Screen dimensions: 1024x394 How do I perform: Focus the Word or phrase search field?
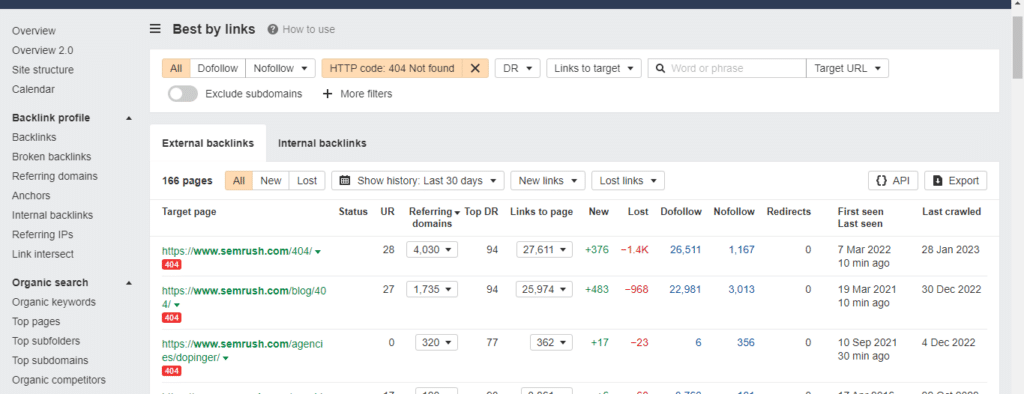[727, 68]
